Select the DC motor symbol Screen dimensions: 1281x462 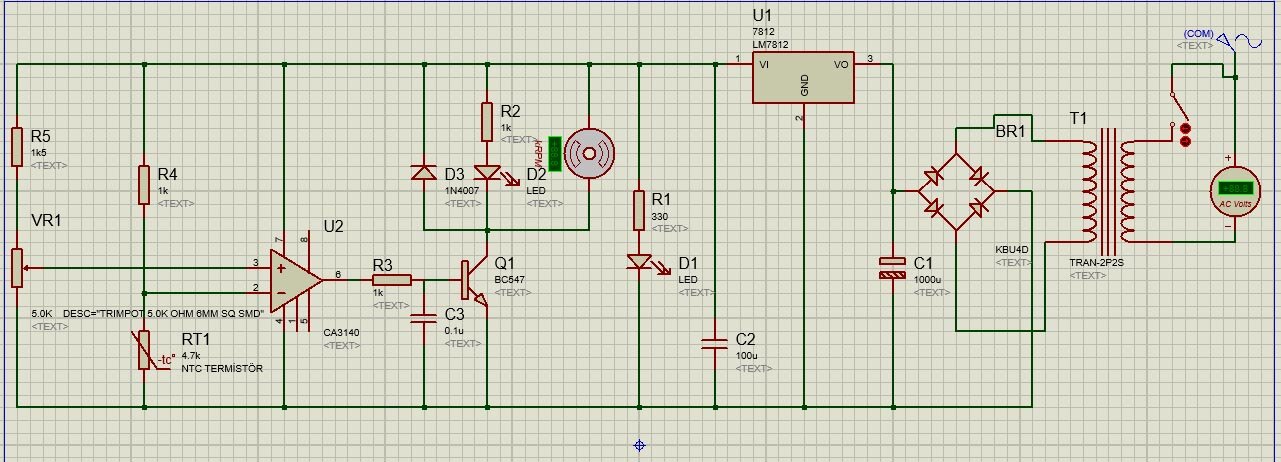tap(588, 153)
